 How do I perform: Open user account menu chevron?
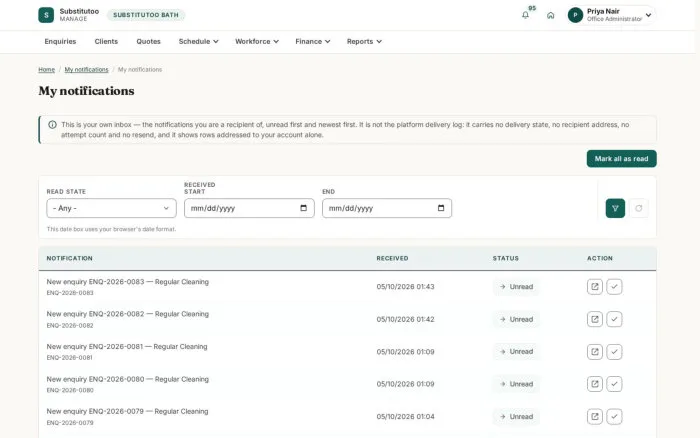(648, 15)
